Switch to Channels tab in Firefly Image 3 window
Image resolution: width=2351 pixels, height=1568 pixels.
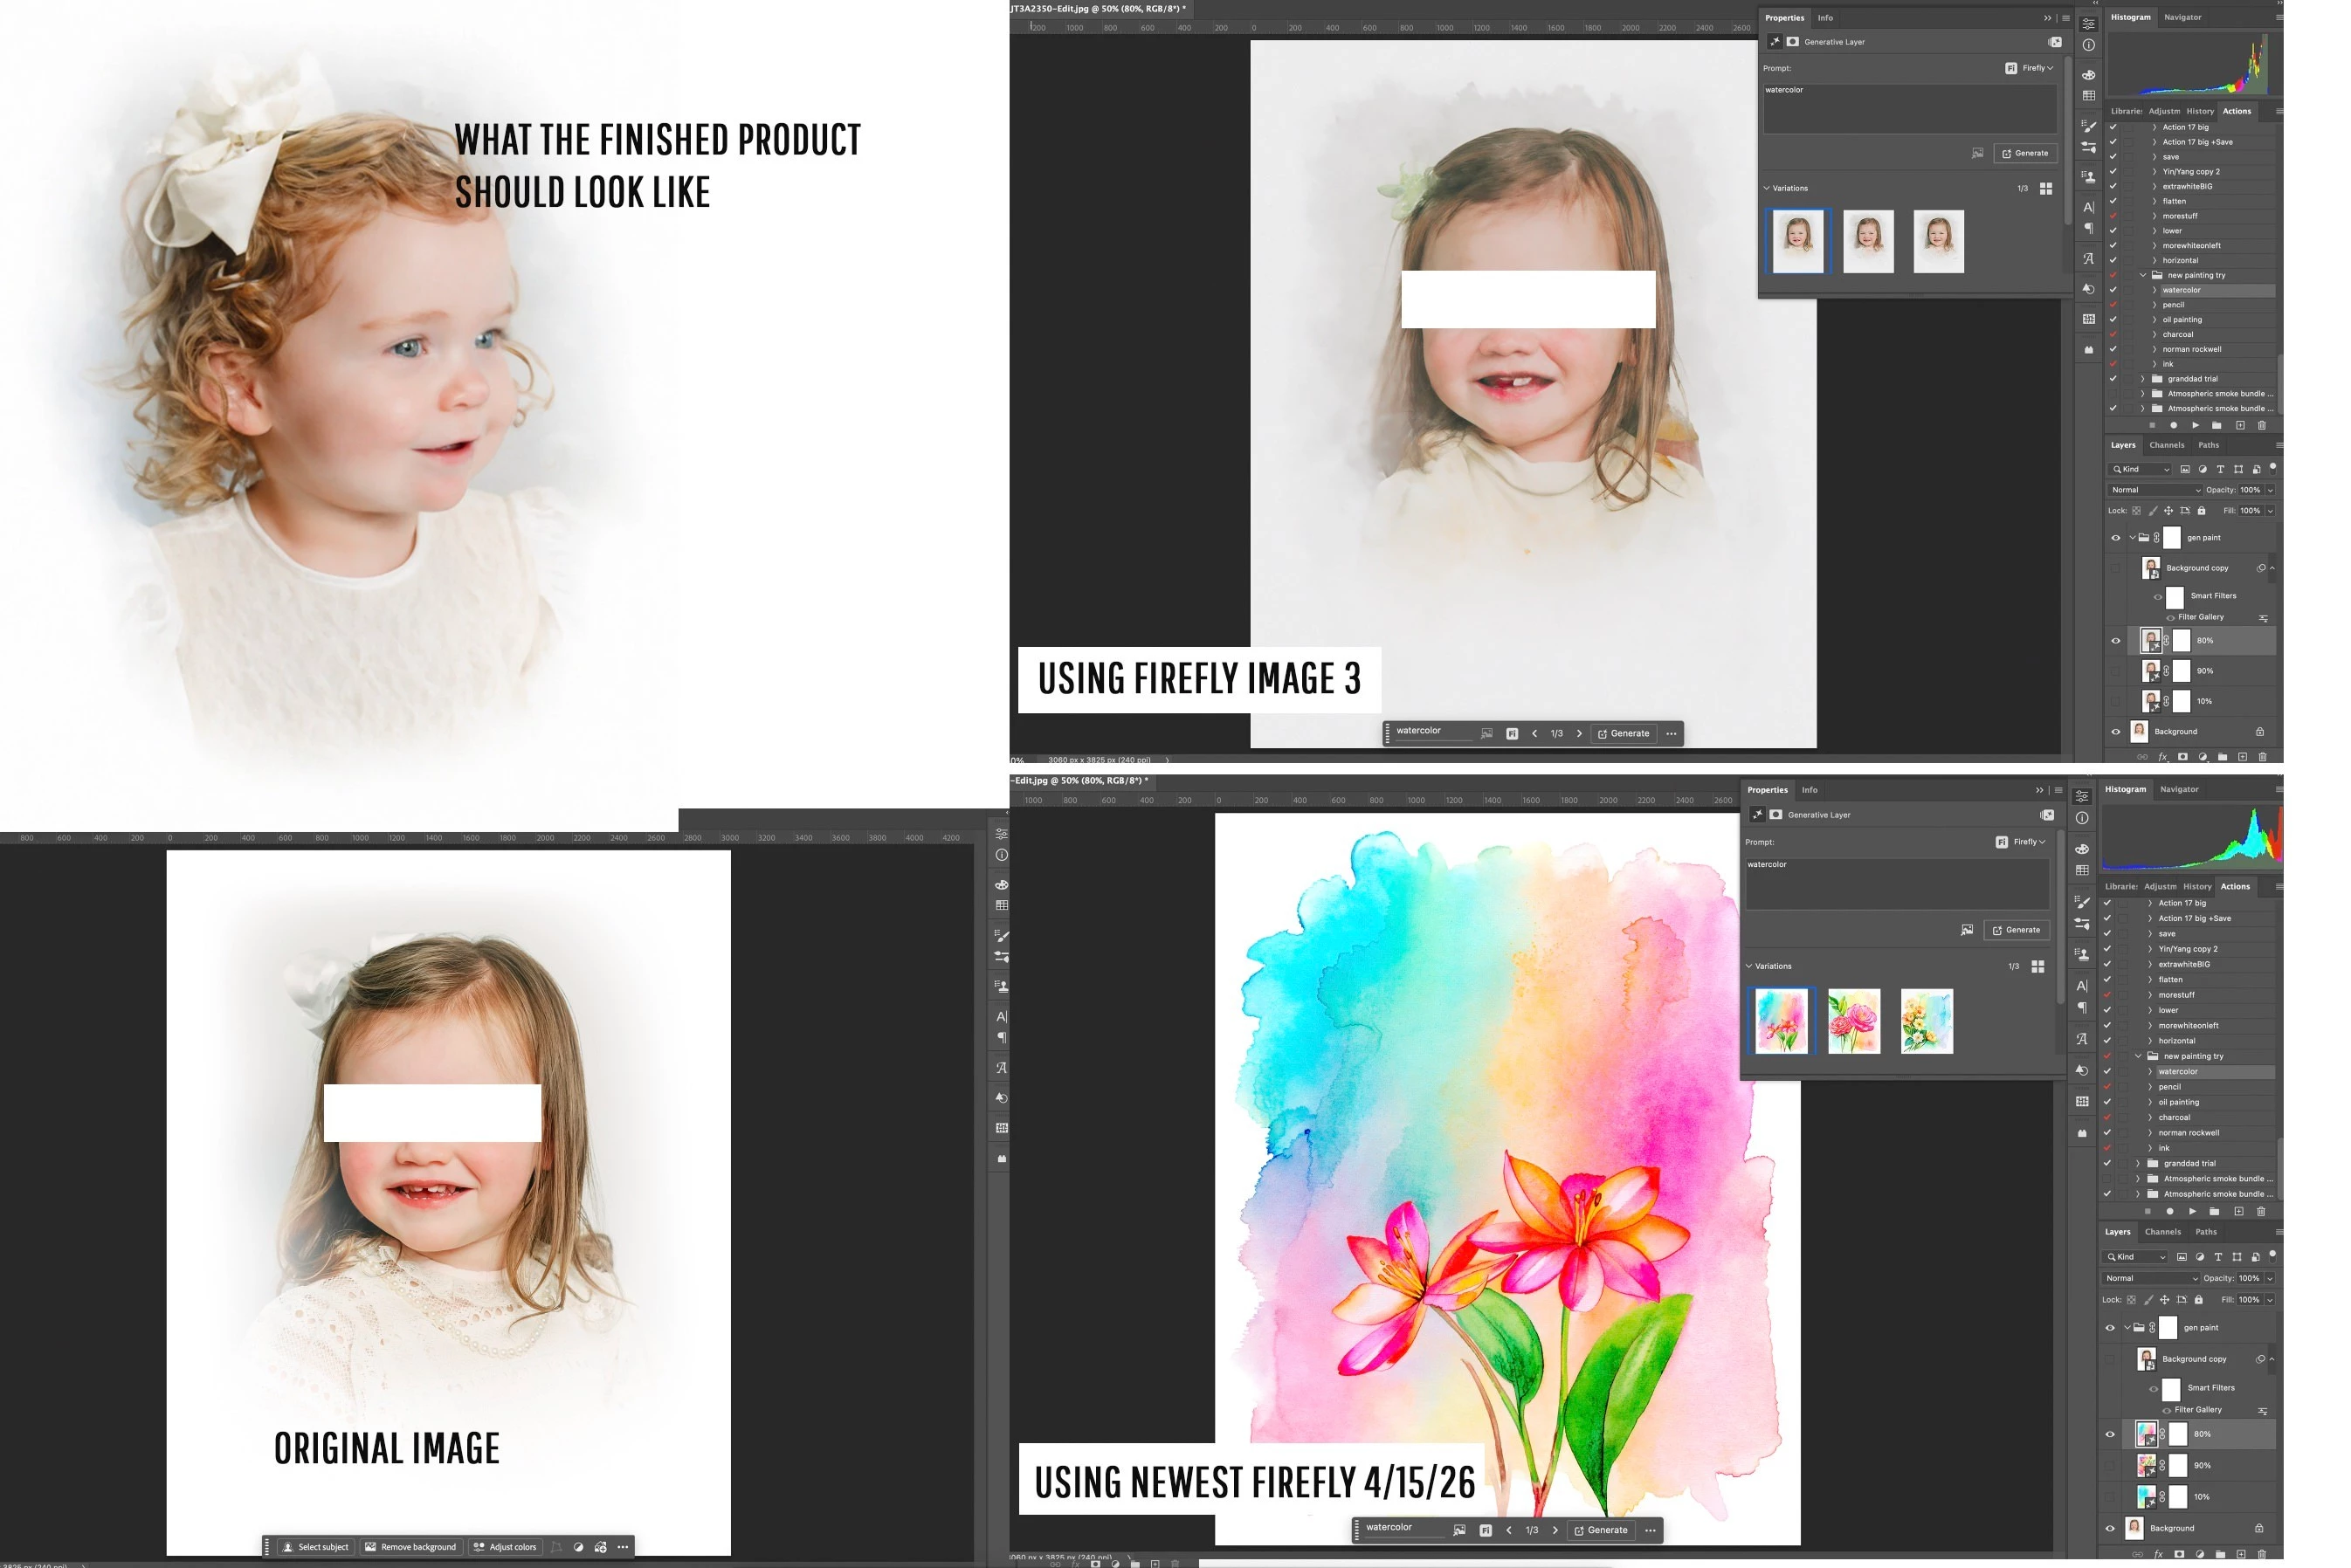(x=2166, y=445)
